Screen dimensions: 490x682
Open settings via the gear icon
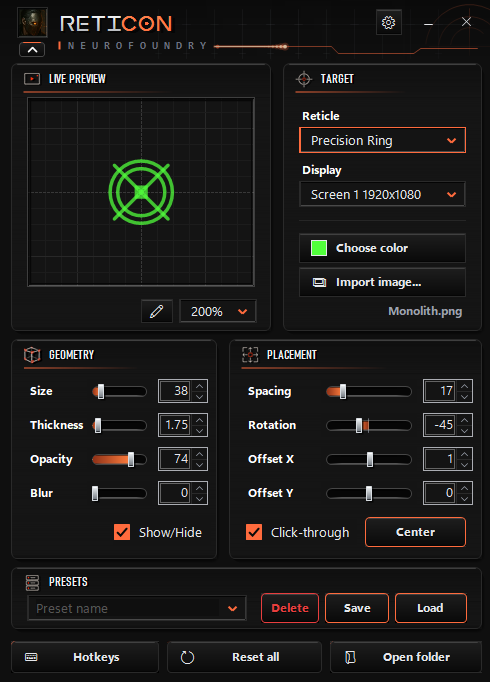coord(388,22)
